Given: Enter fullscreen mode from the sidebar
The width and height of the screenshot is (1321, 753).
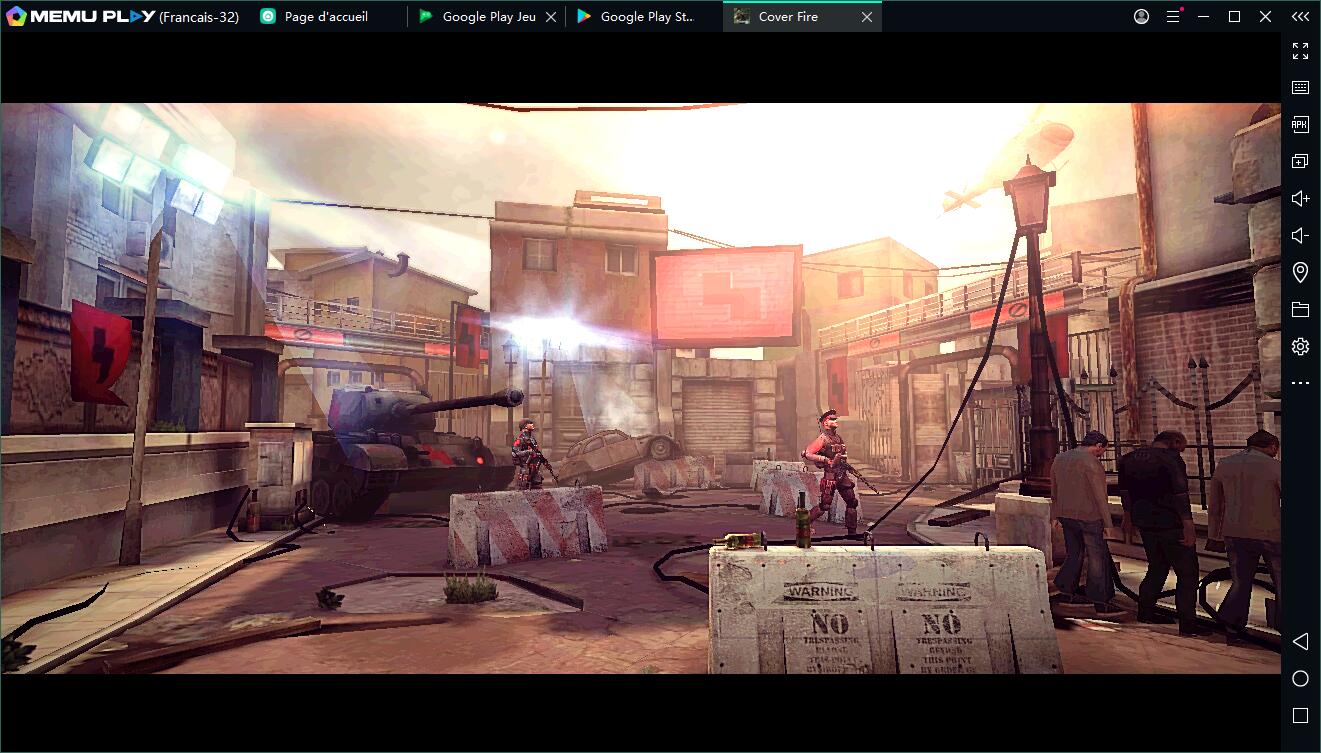Looking at the screenshot, I should [x=1300, y=50].
